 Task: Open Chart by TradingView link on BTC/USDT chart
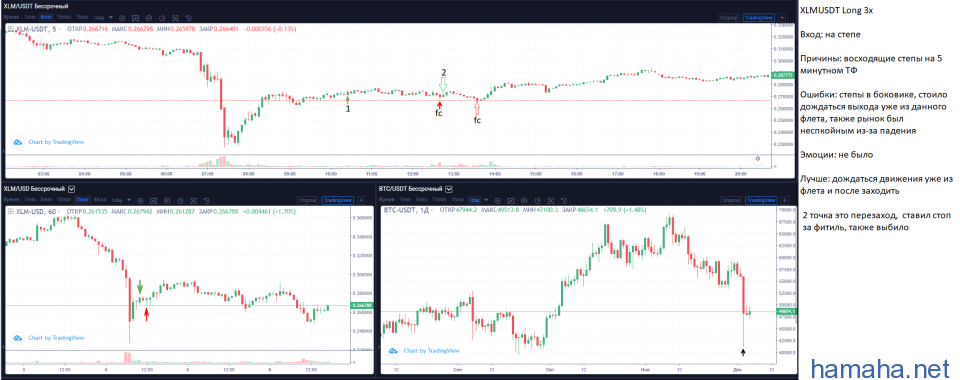[424, 351]
